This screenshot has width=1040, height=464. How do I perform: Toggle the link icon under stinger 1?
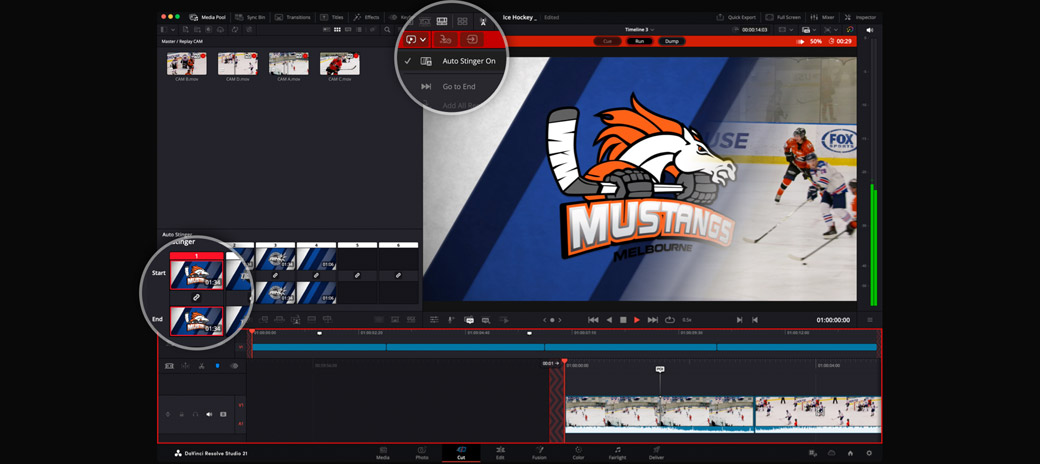click(x=196, y=298)
